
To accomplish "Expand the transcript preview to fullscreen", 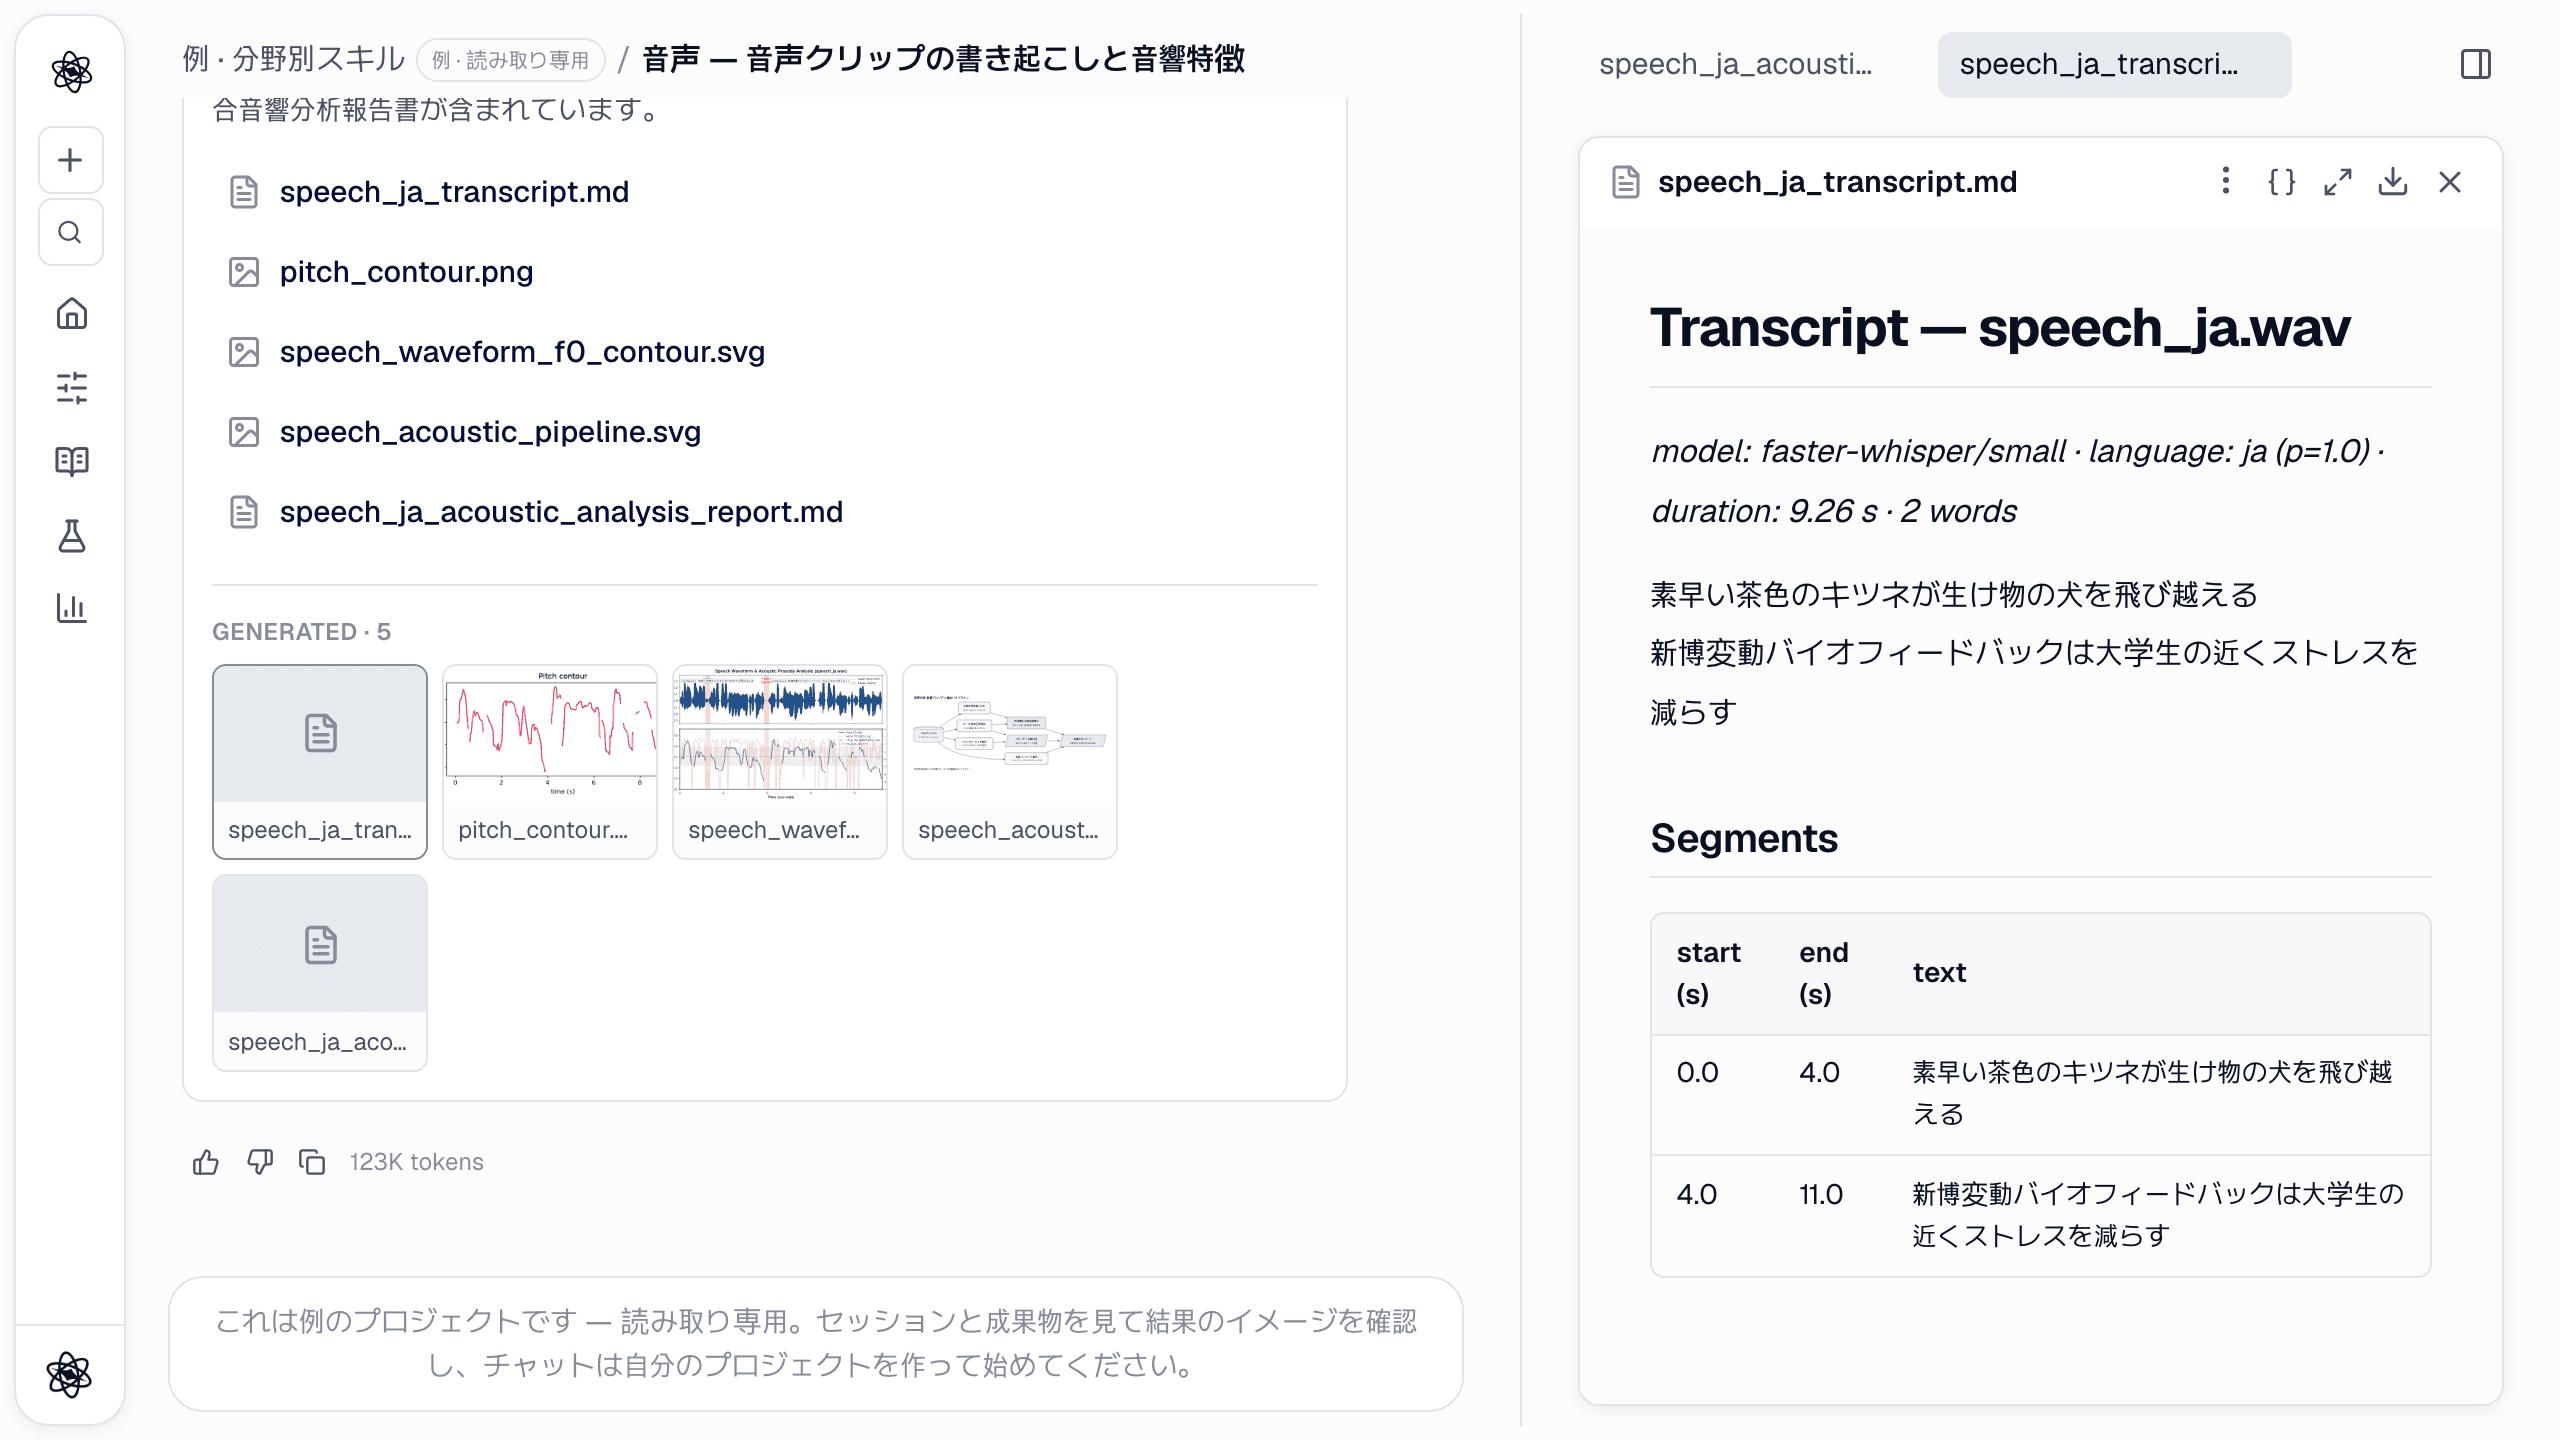I will click(x=2337, y=181).
